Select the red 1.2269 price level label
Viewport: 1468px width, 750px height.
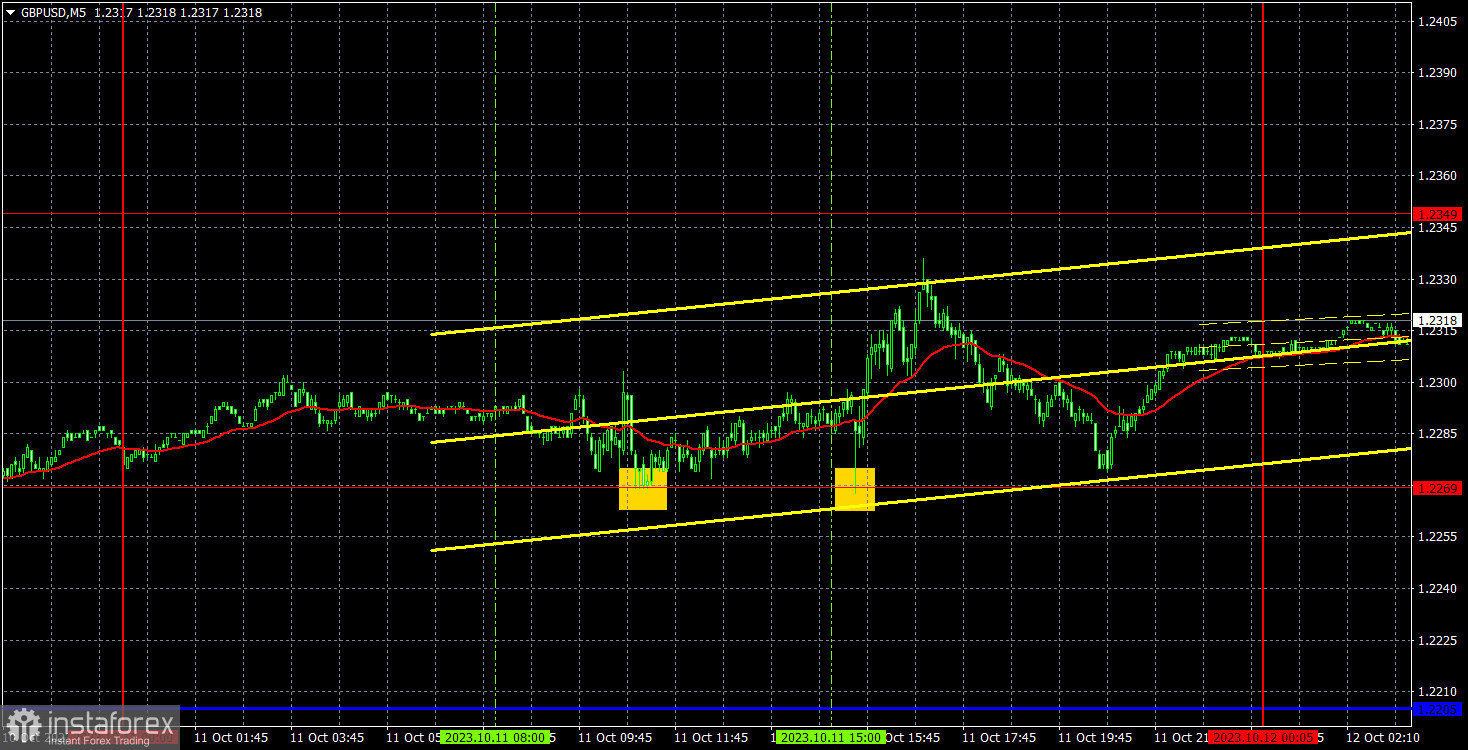tap(1438, 488)
